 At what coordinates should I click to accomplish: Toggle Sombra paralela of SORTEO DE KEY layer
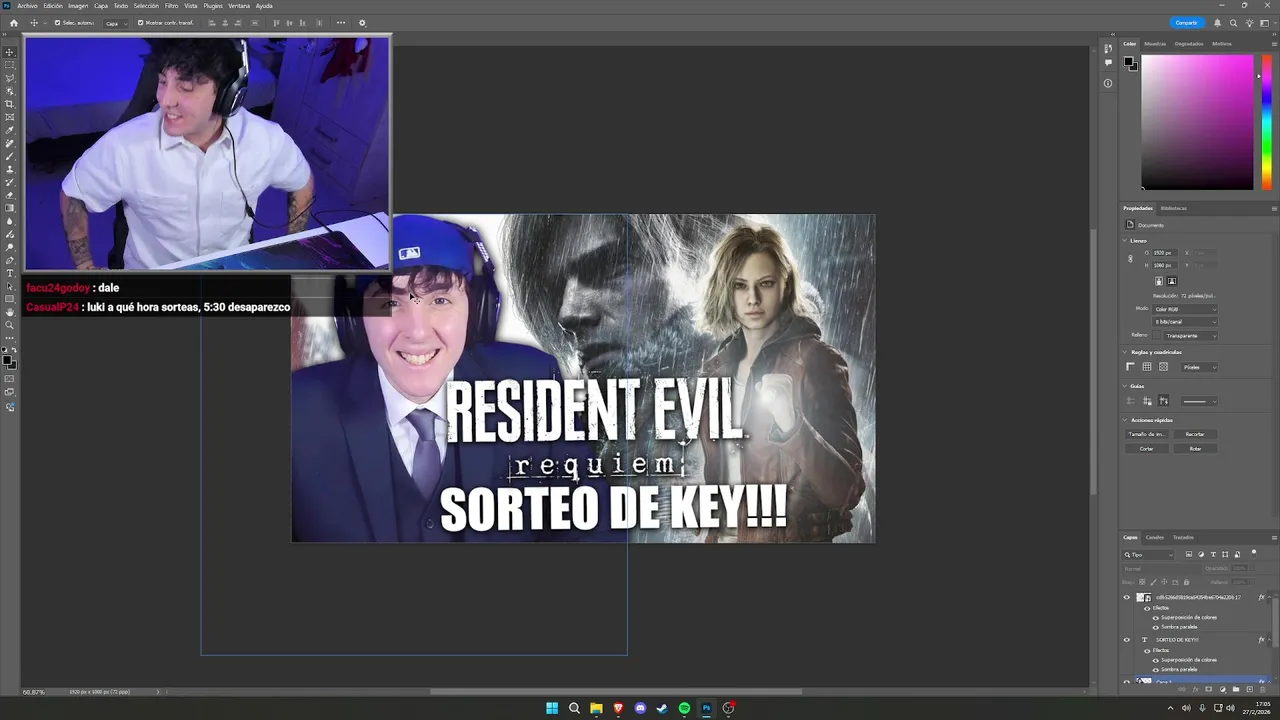tap(1156, 670)
